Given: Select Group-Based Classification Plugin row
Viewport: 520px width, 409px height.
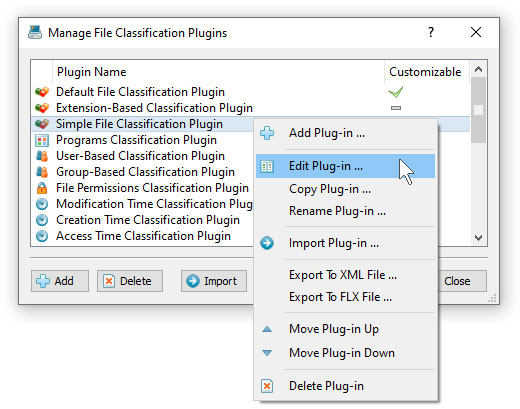Looking at the screenshot, I should (143, 172).
